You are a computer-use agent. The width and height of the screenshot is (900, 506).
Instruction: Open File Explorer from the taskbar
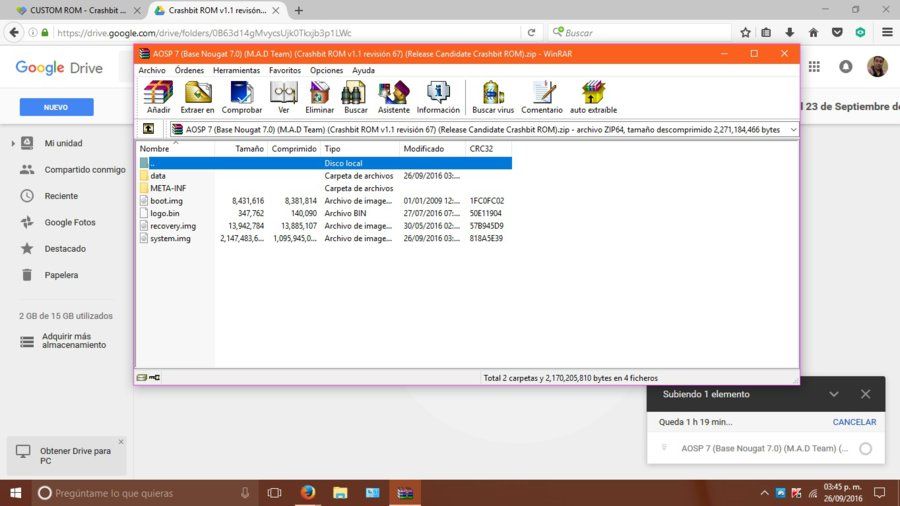(x=340, y=492)
